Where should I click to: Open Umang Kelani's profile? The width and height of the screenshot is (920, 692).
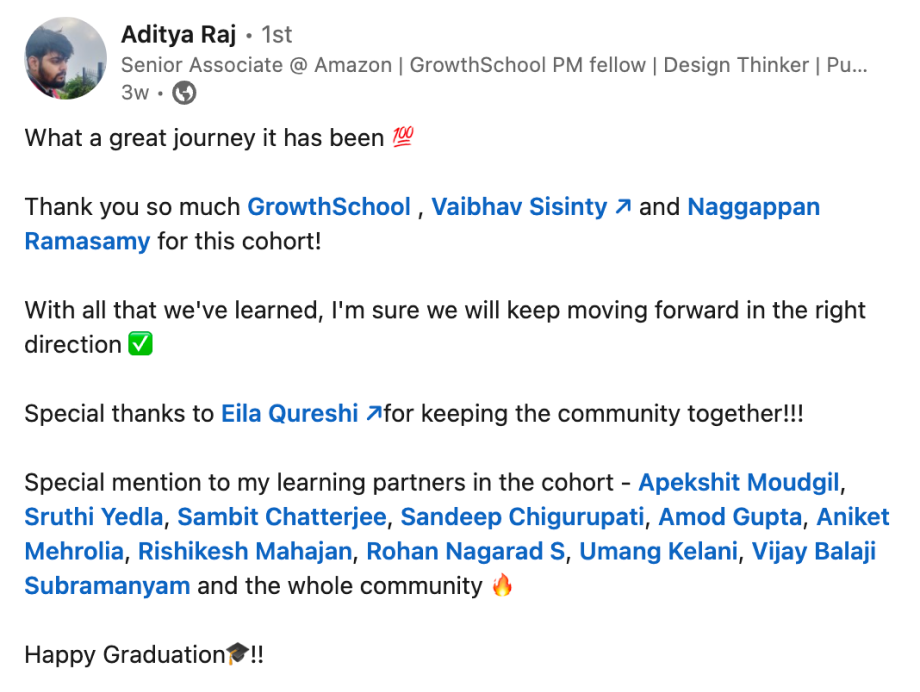(x=658, y=551)
